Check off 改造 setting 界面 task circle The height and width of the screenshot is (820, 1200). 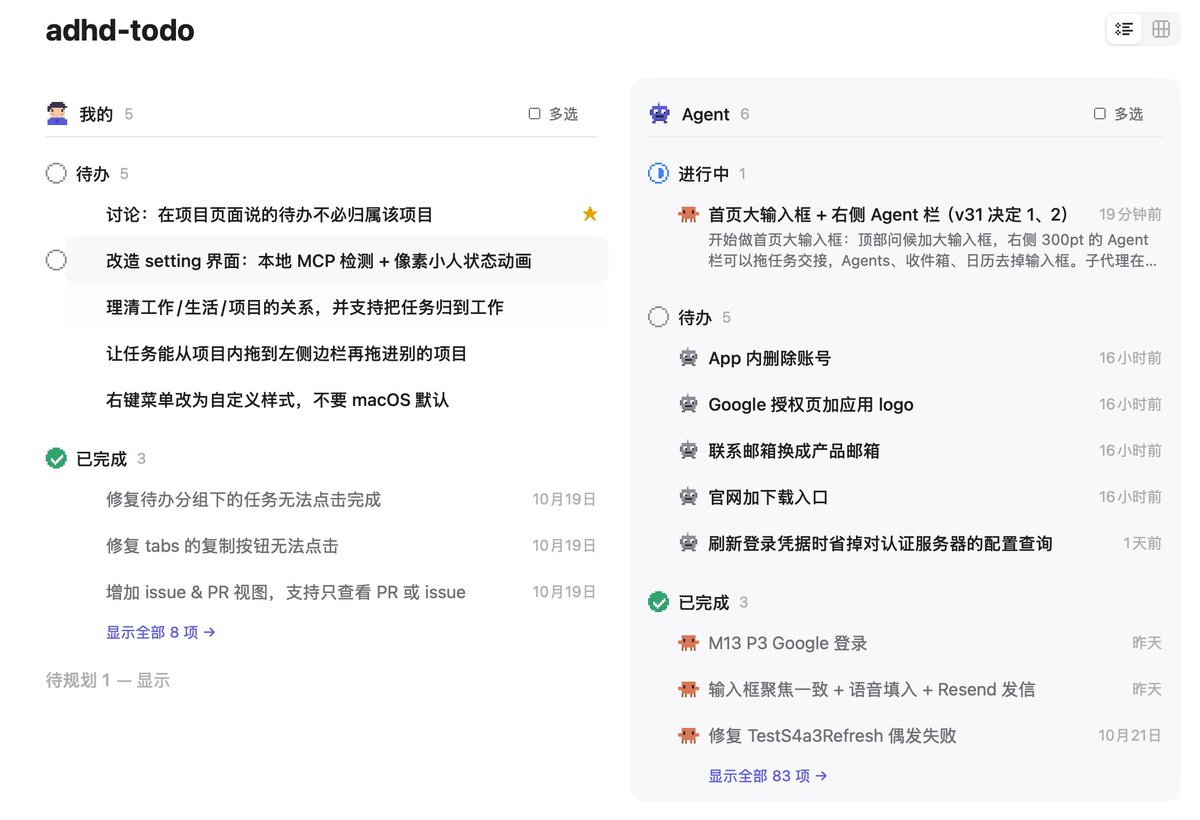[56, 261]
